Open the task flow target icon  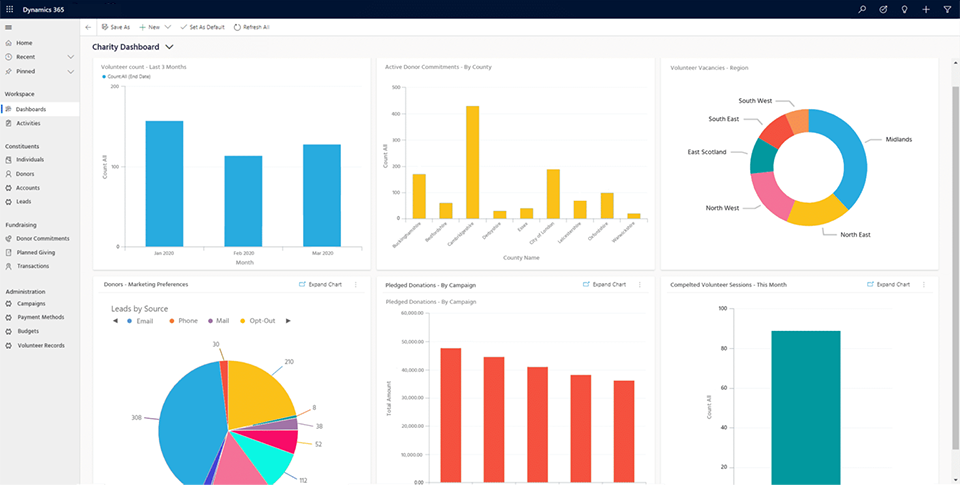pyautogui.click(x=884, y=9)
